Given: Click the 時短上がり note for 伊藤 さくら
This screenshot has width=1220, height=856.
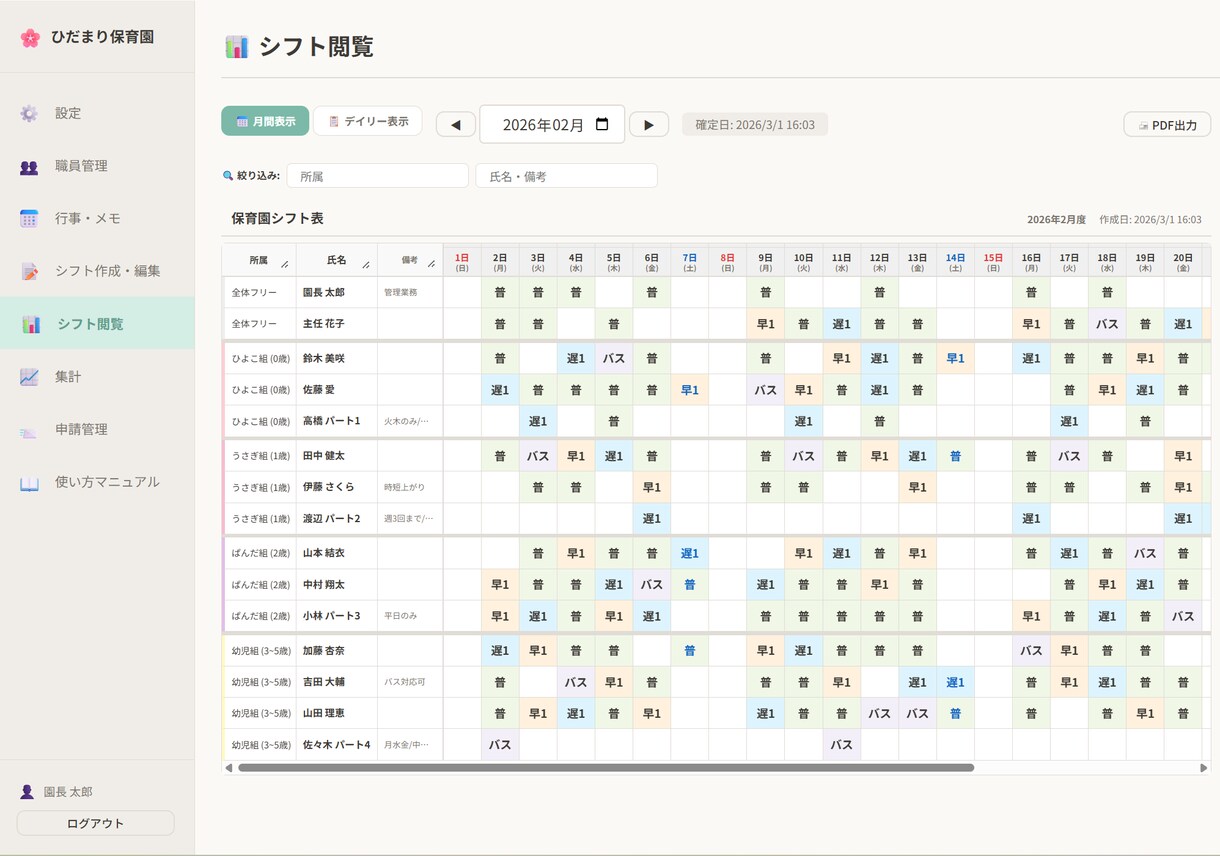Looking at the screenshot, I should [x=405, y=488].
